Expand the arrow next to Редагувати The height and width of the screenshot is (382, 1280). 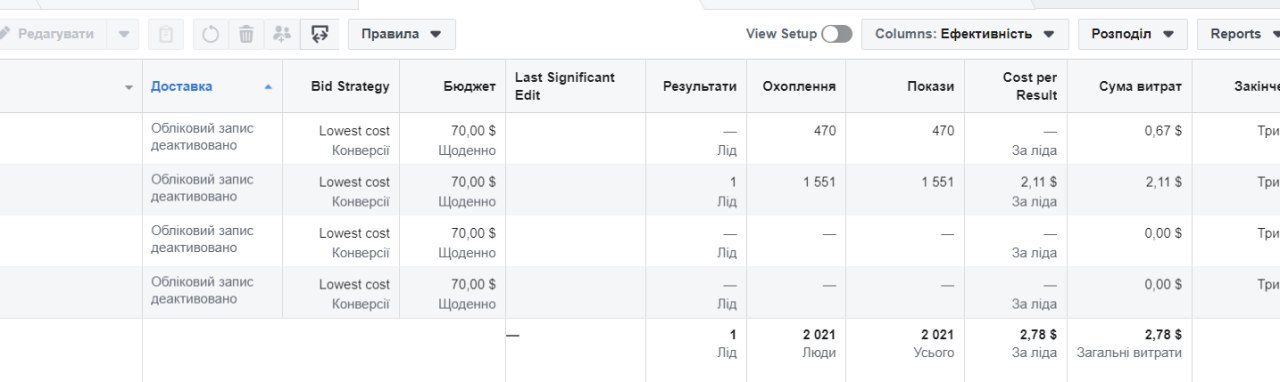pyautogui.click(x=123, y=34)
